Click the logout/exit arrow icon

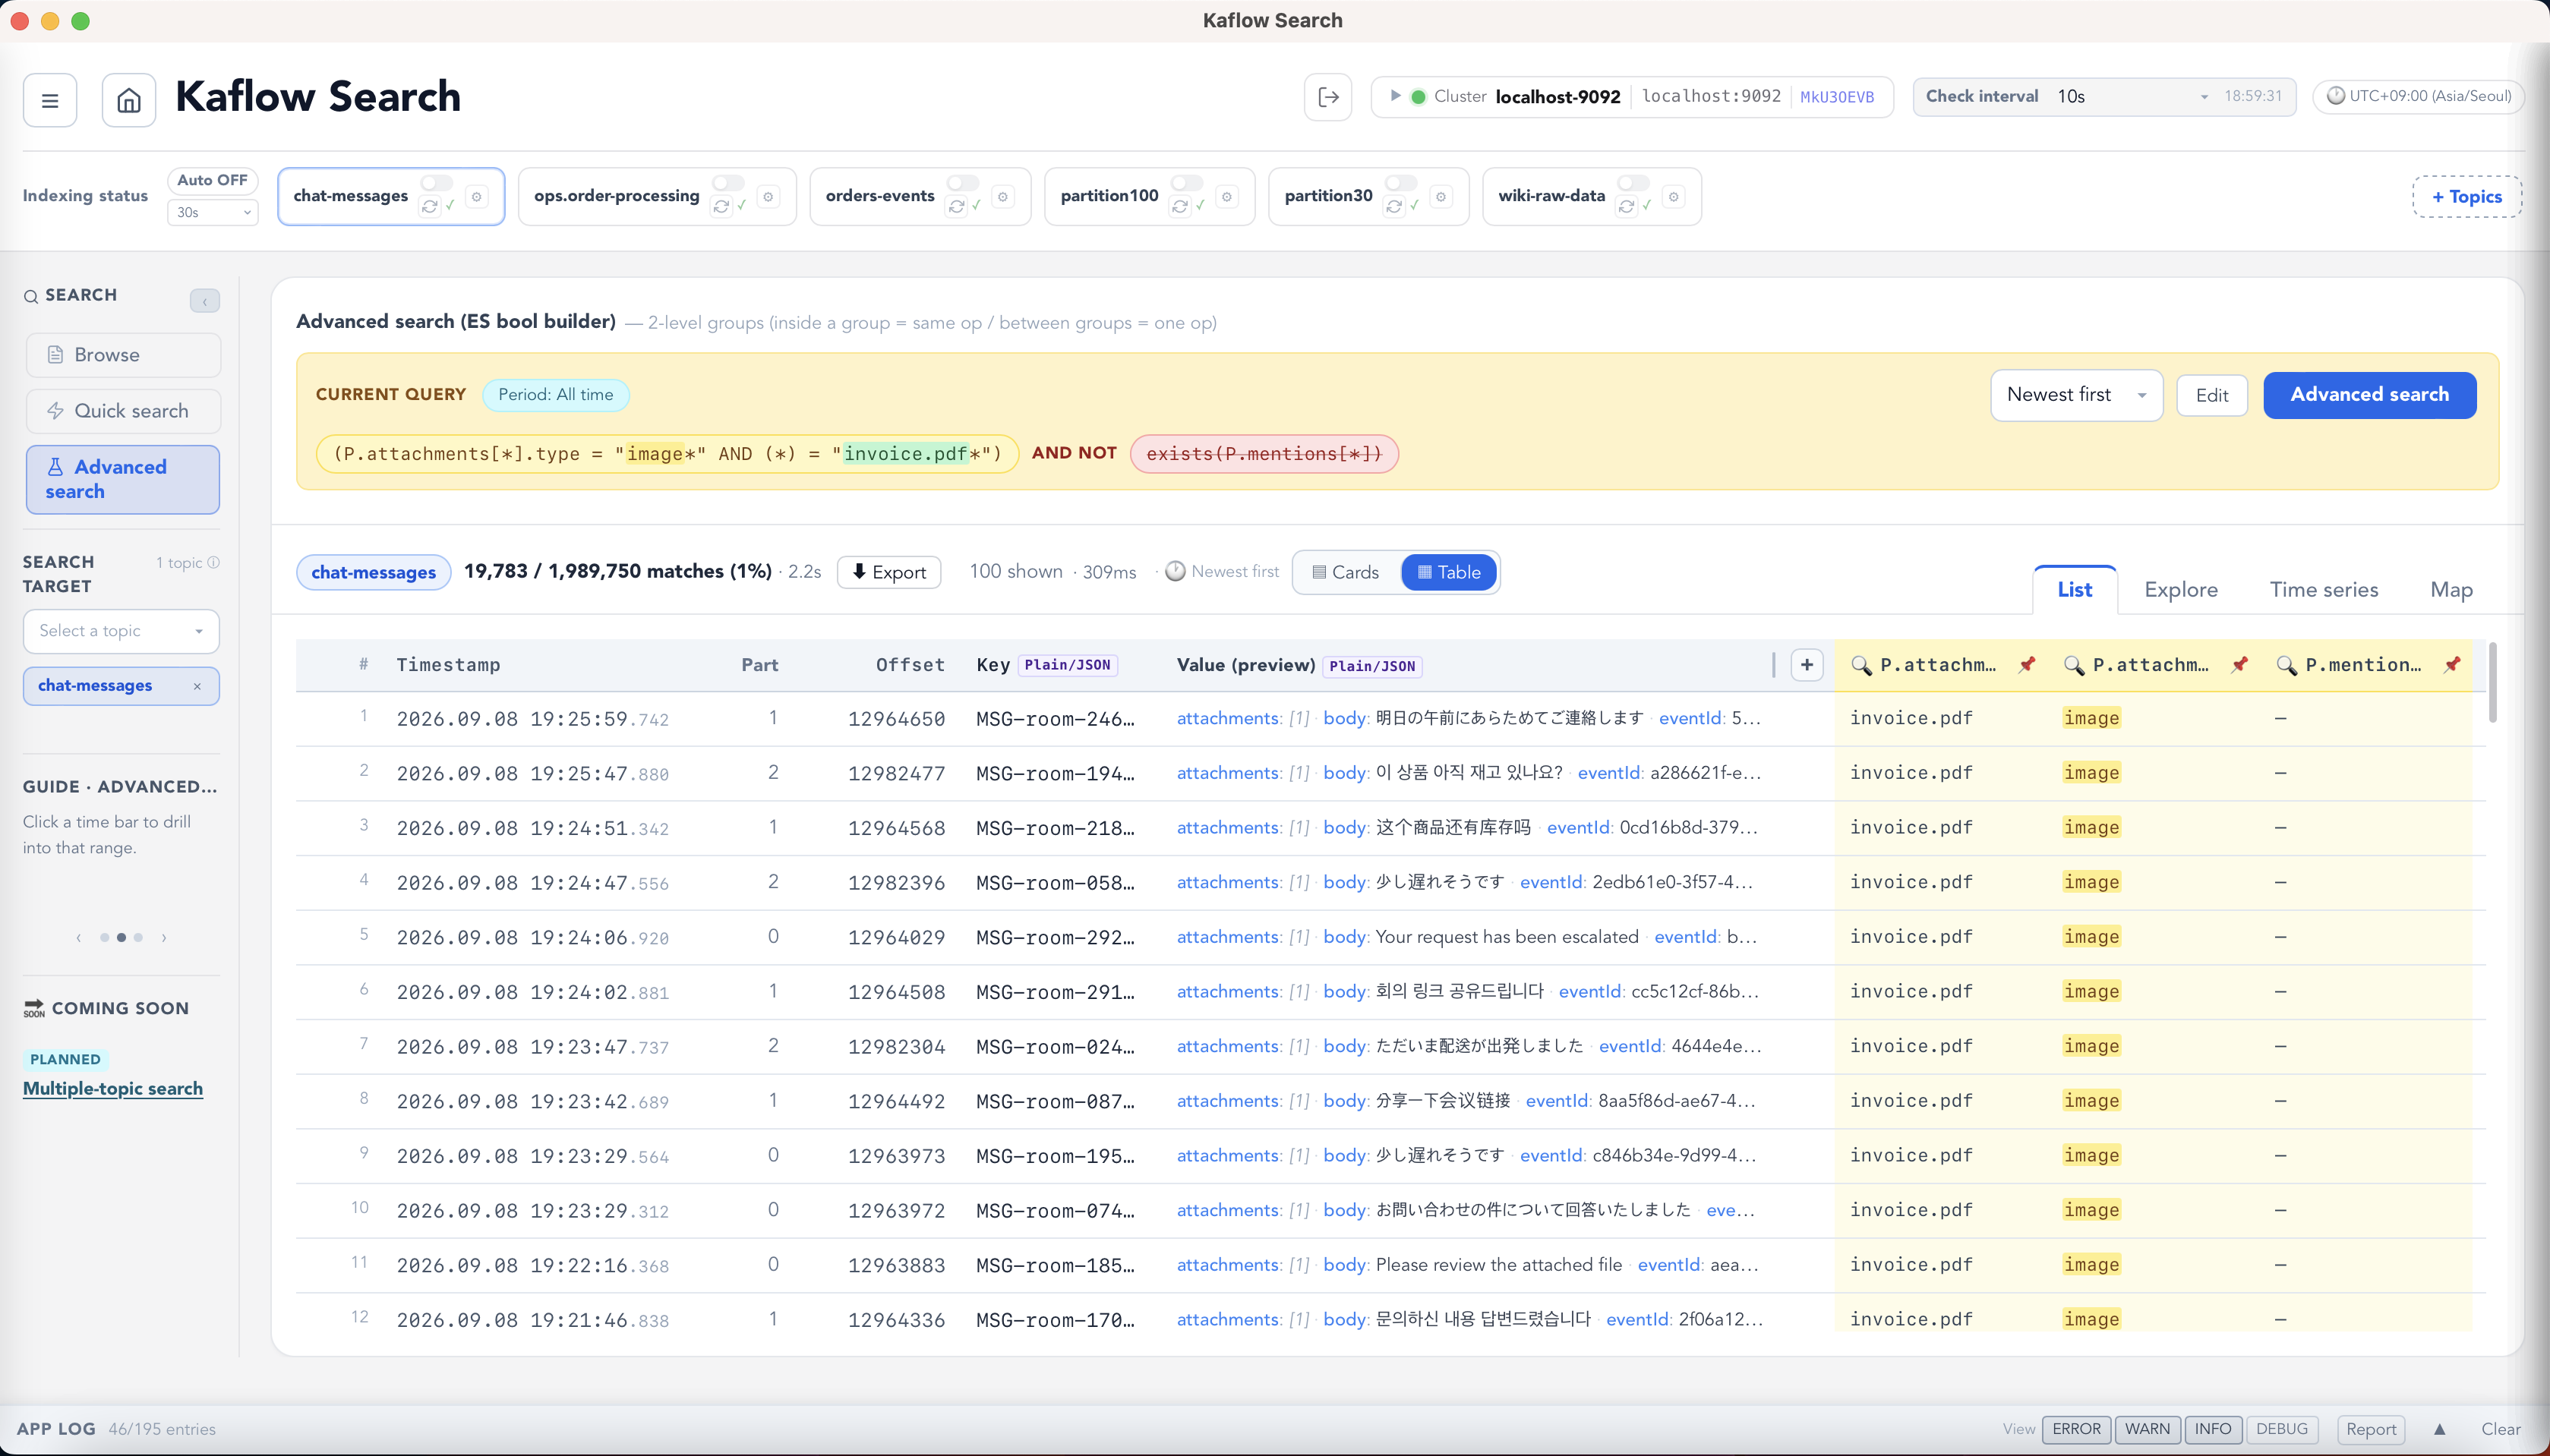(x=1328, y=97)
